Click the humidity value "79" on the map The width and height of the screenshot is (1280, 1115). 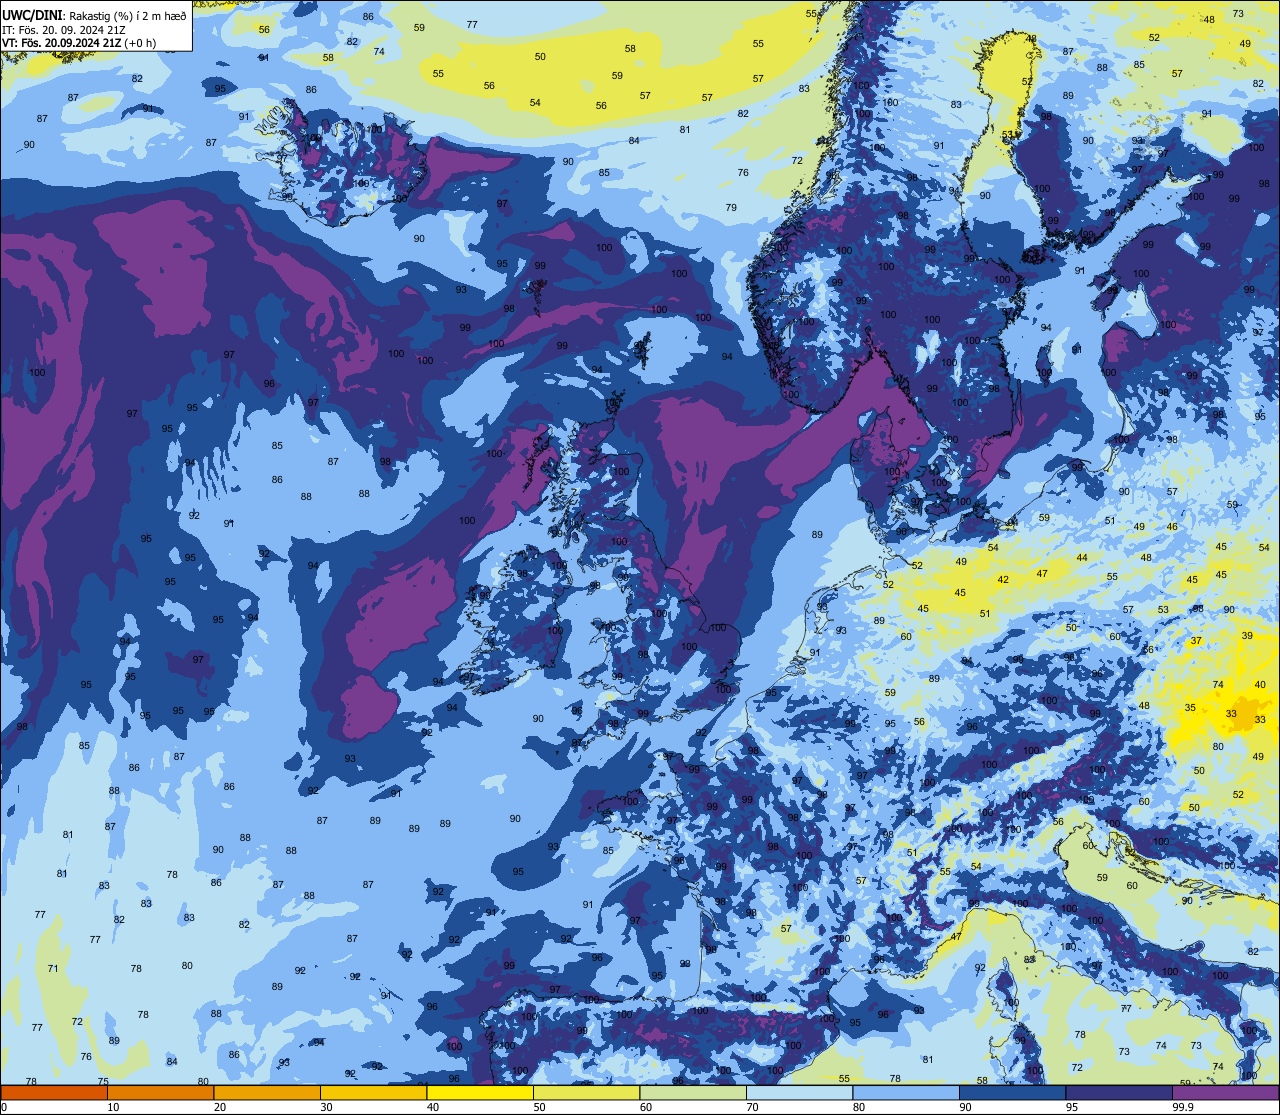[731, 208]
